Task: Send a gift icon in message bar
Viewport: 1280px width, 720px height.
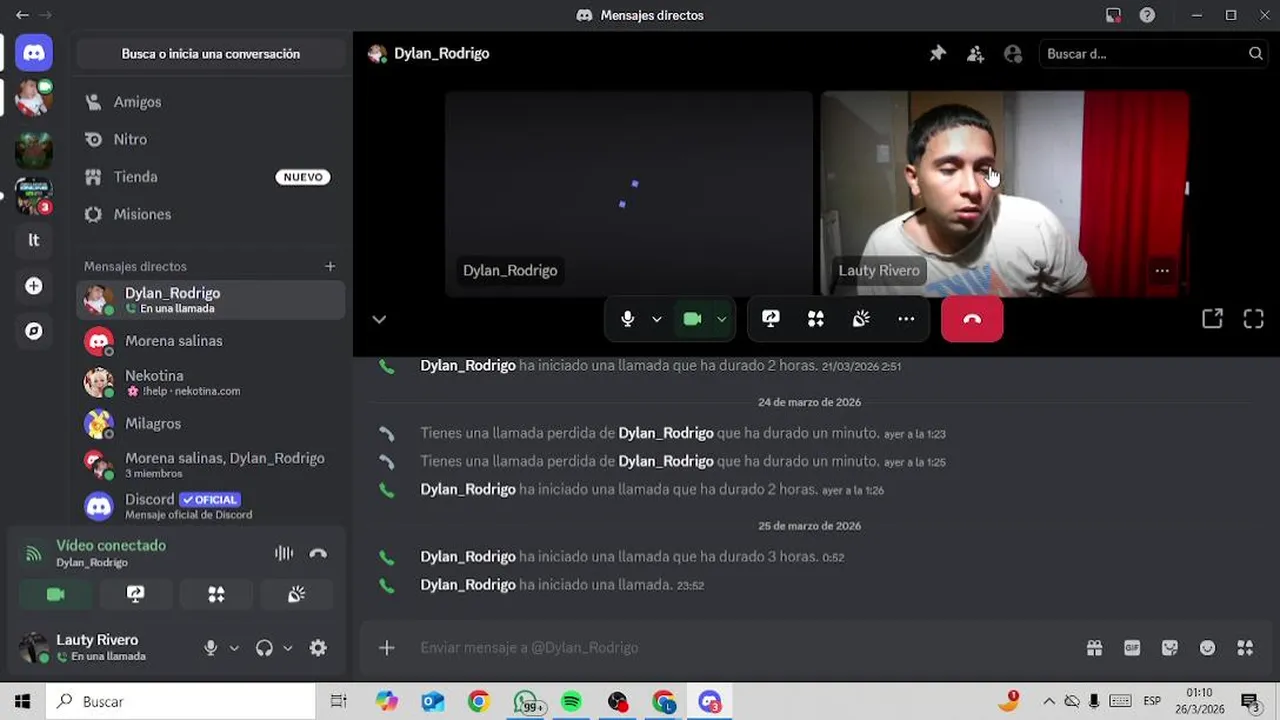Action: (x=1095, y=648)
